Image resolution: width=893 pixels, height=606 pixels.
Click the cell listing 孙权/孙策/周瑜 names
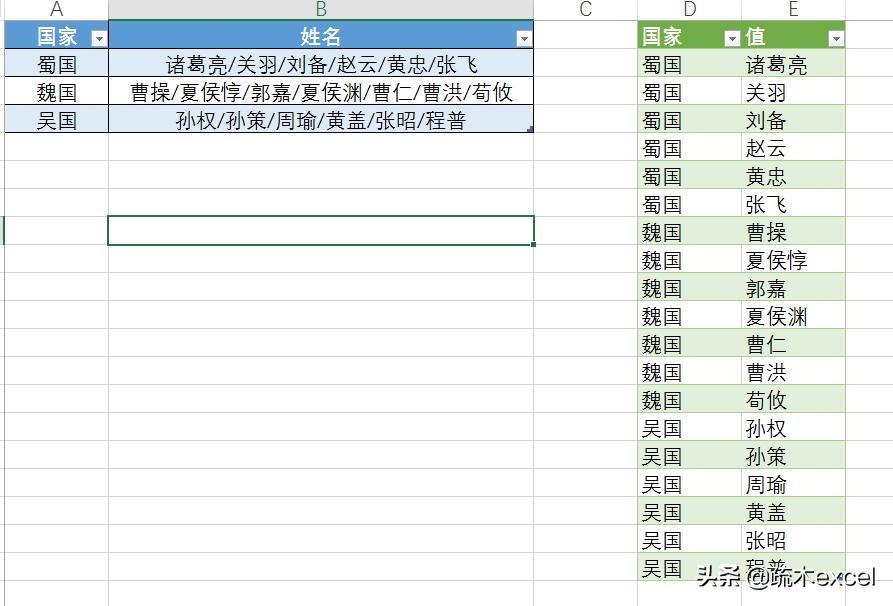tap(320, 110)
